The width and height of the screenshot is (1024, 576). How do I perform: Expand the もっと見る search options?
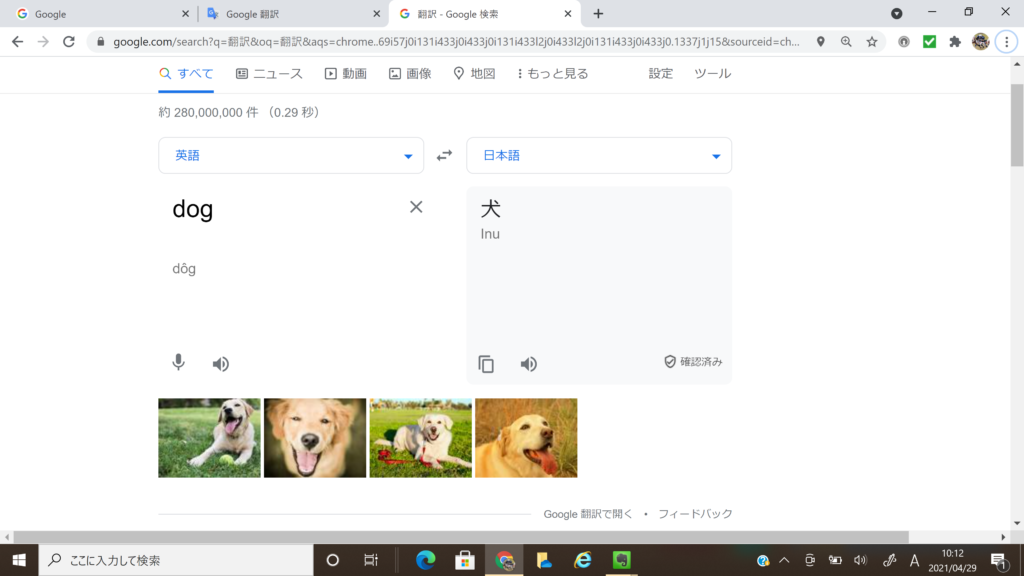[x=552, y=74]
